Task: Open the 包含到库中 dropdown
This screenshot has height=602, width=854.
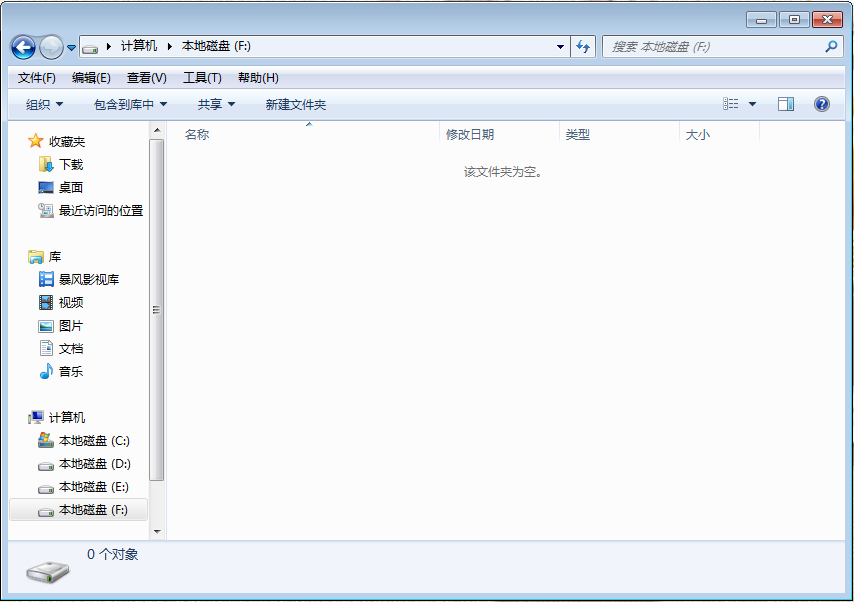Action: click(x=130, y=104)
